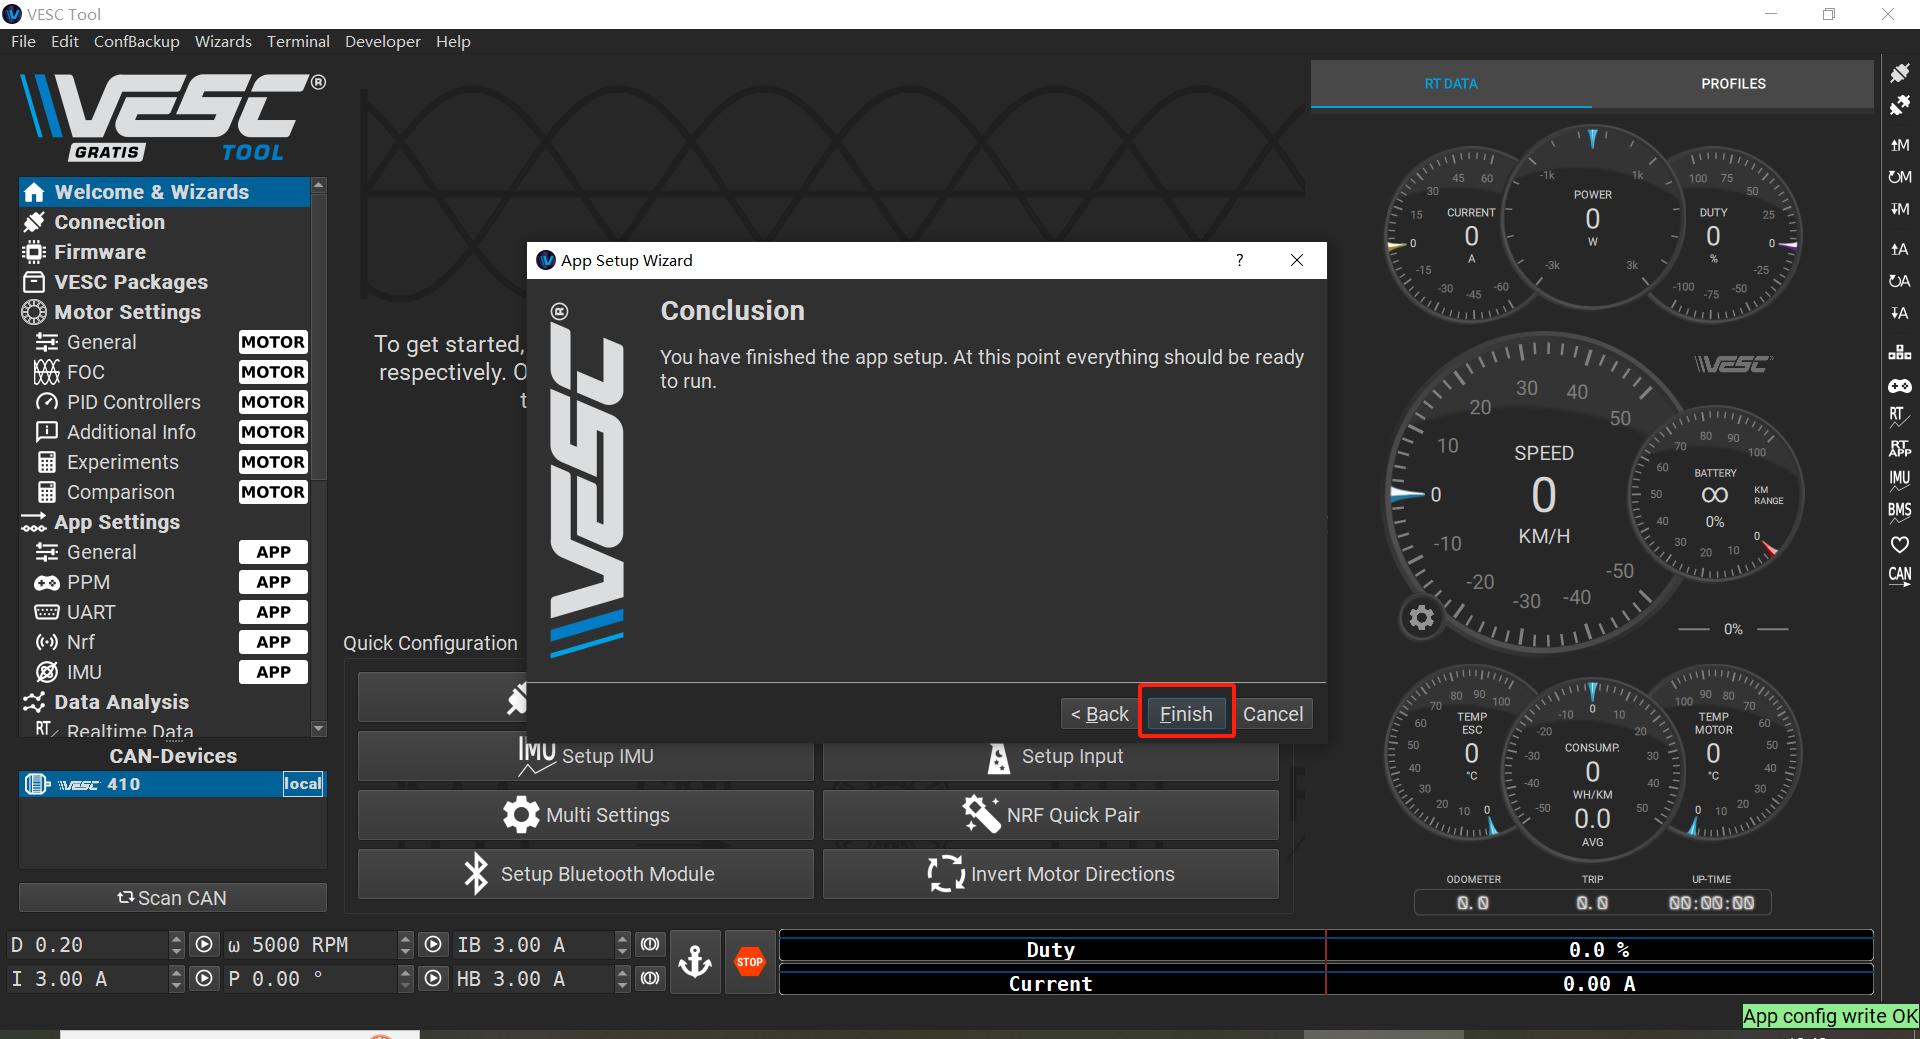Click the Connect plug icon in right toolbar

1899,73
